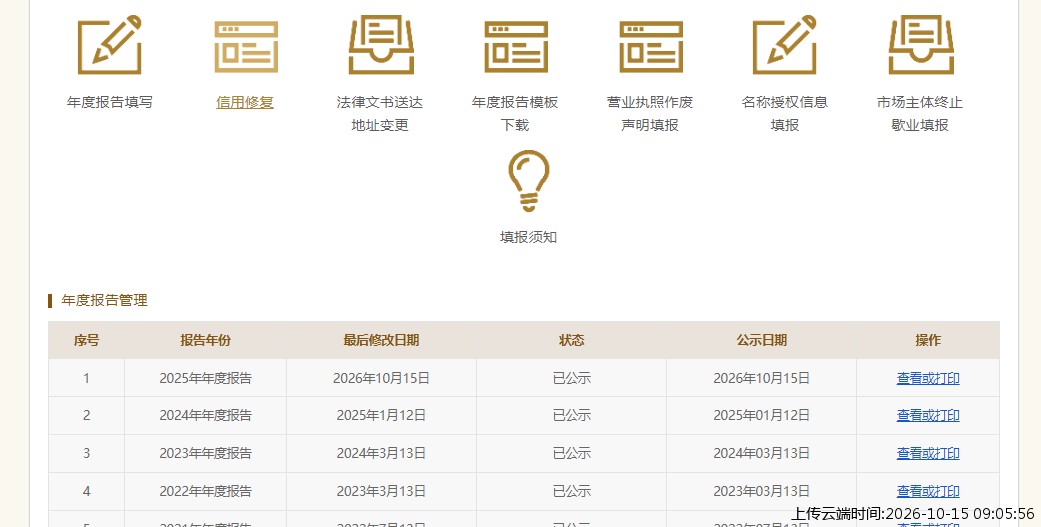Click row number 1 in the table

tap(86, 378)
